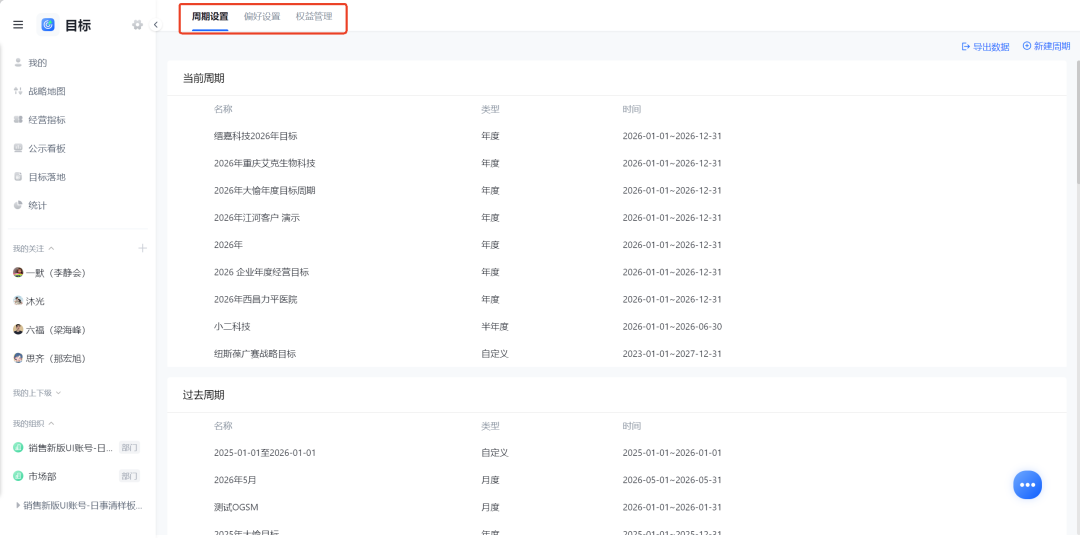Click date 2023-01-01~2027-12-31
The image size is (1080, 538).
click(672, 354)
